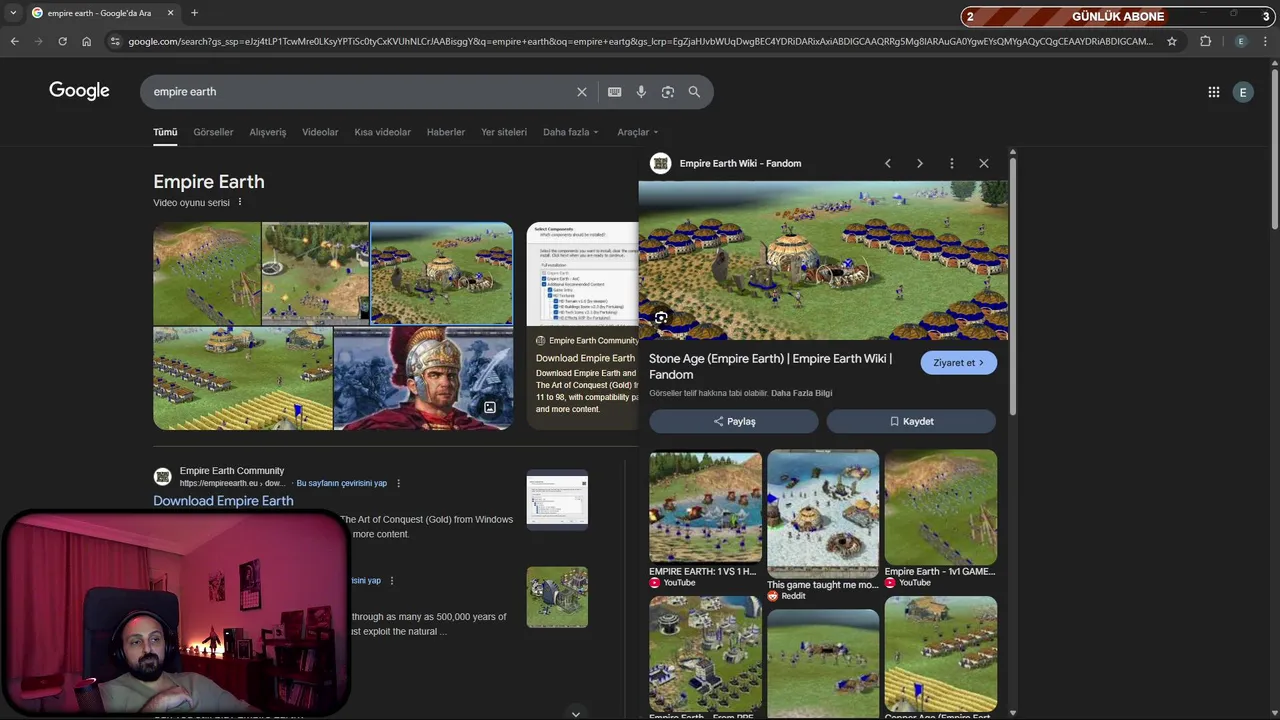Open the large Stone Age preview image
Viewport: 1280px width, 720px height.
[823, 261]
